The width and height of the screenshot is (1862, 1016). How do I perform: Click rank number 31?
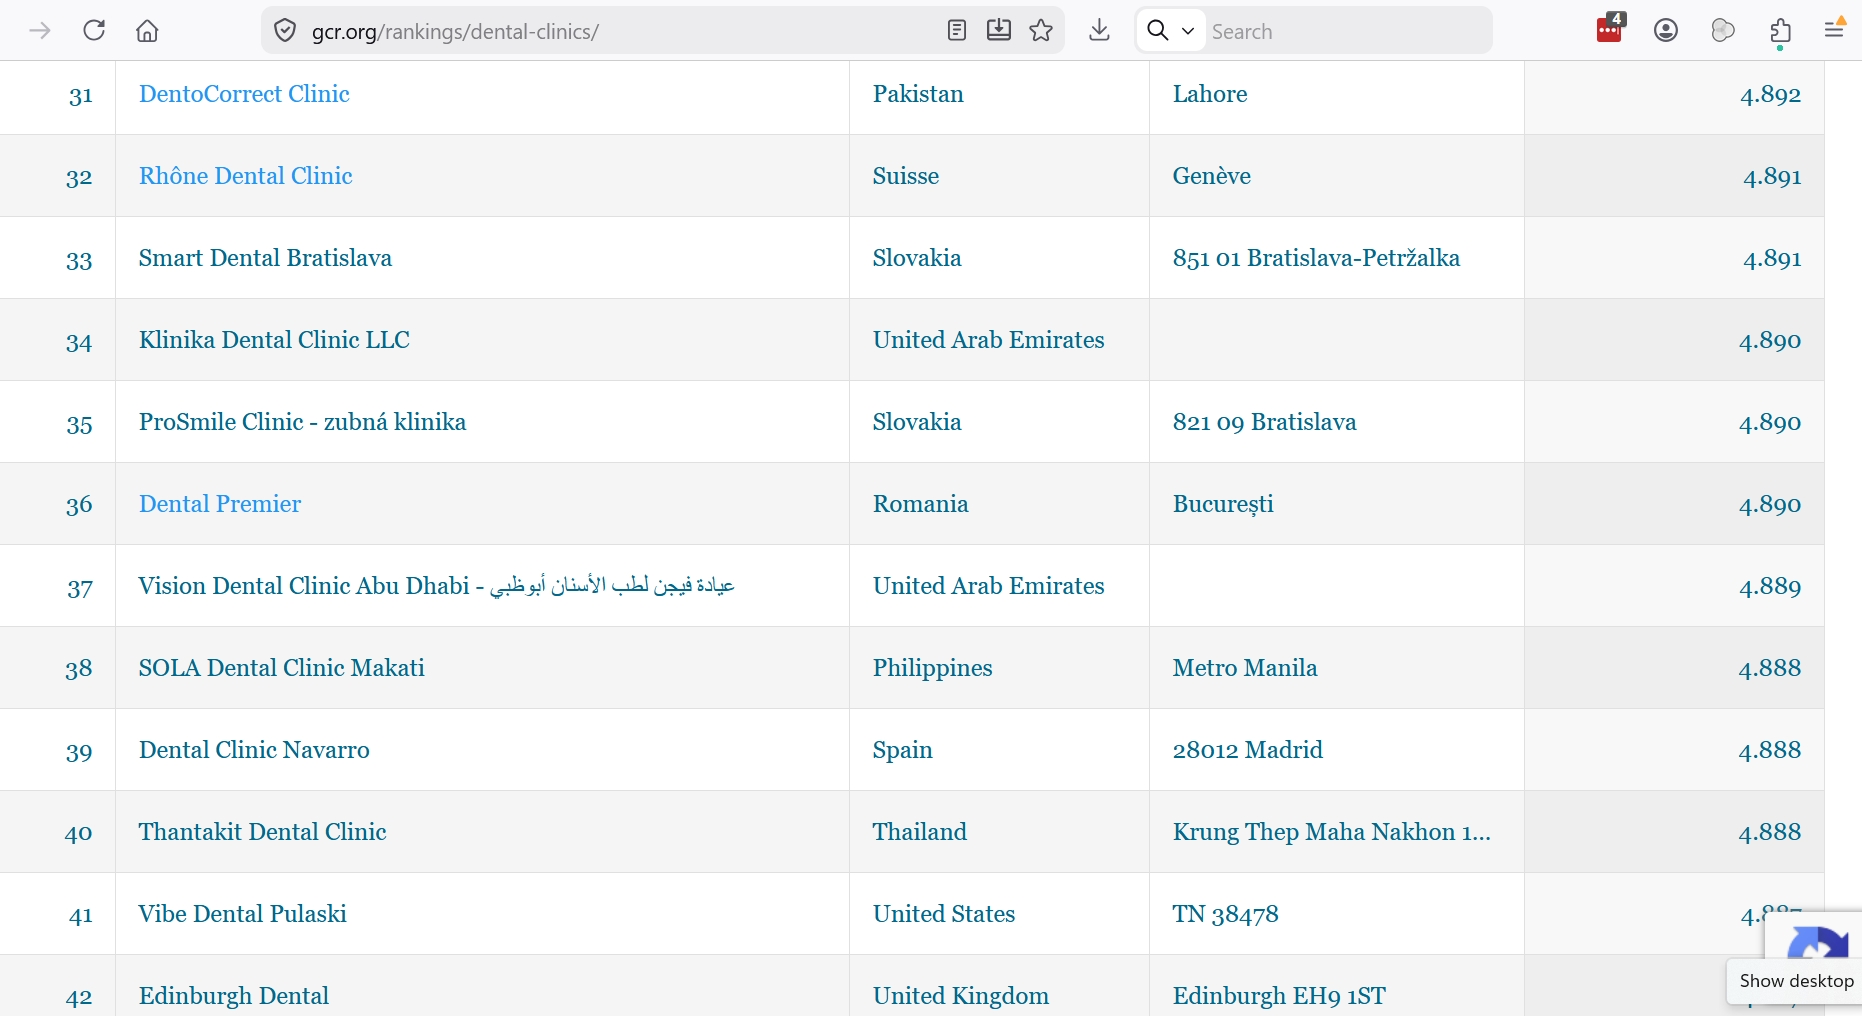(81, 95)
